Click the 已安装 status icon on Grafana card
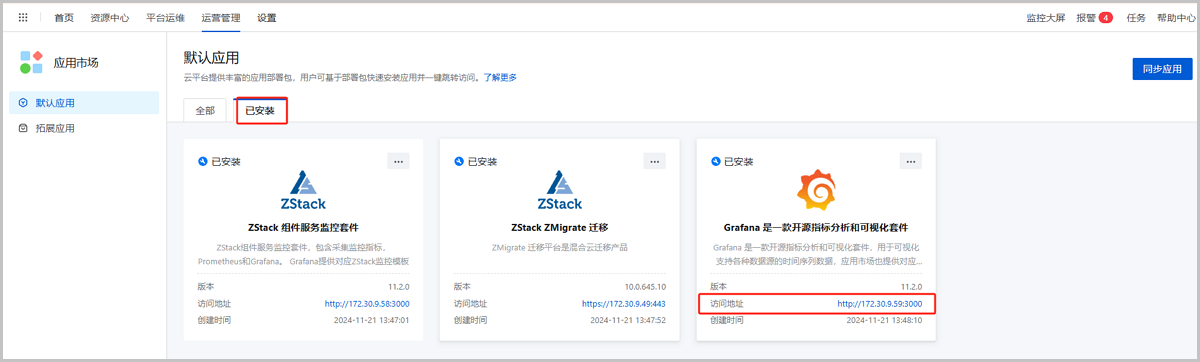This screenshot has height=362, width=1200. point(714,161)
